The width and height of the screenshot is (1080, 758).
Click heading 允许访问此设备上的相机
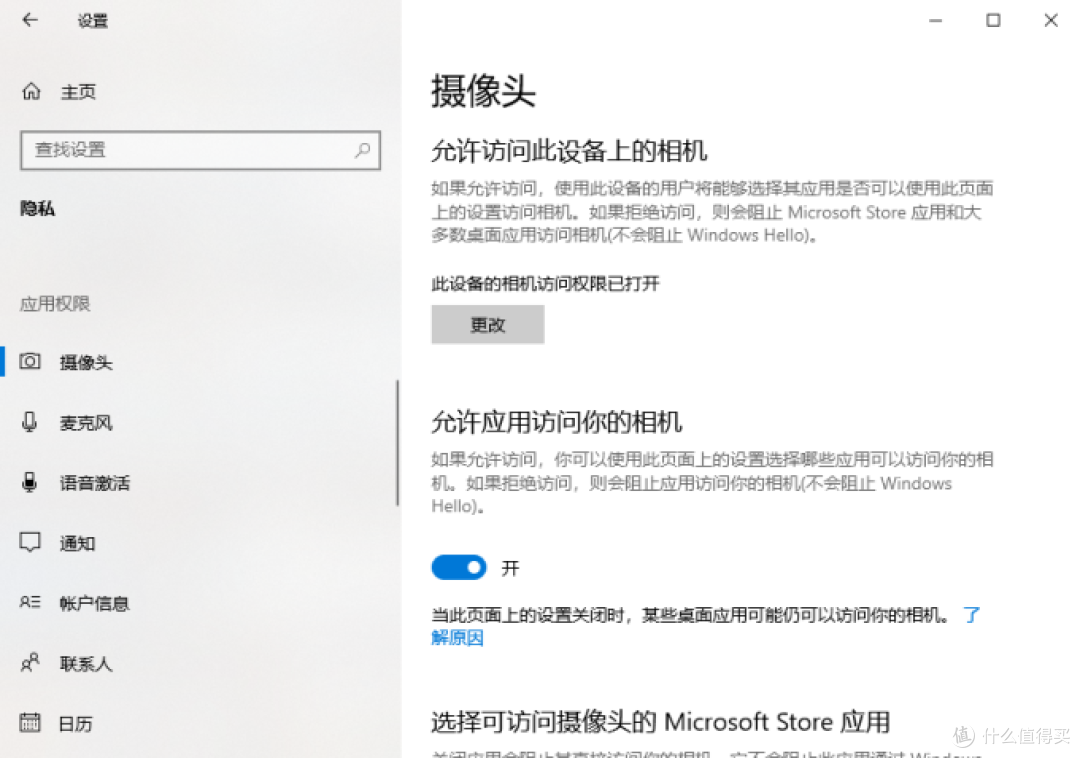(569, 151)
